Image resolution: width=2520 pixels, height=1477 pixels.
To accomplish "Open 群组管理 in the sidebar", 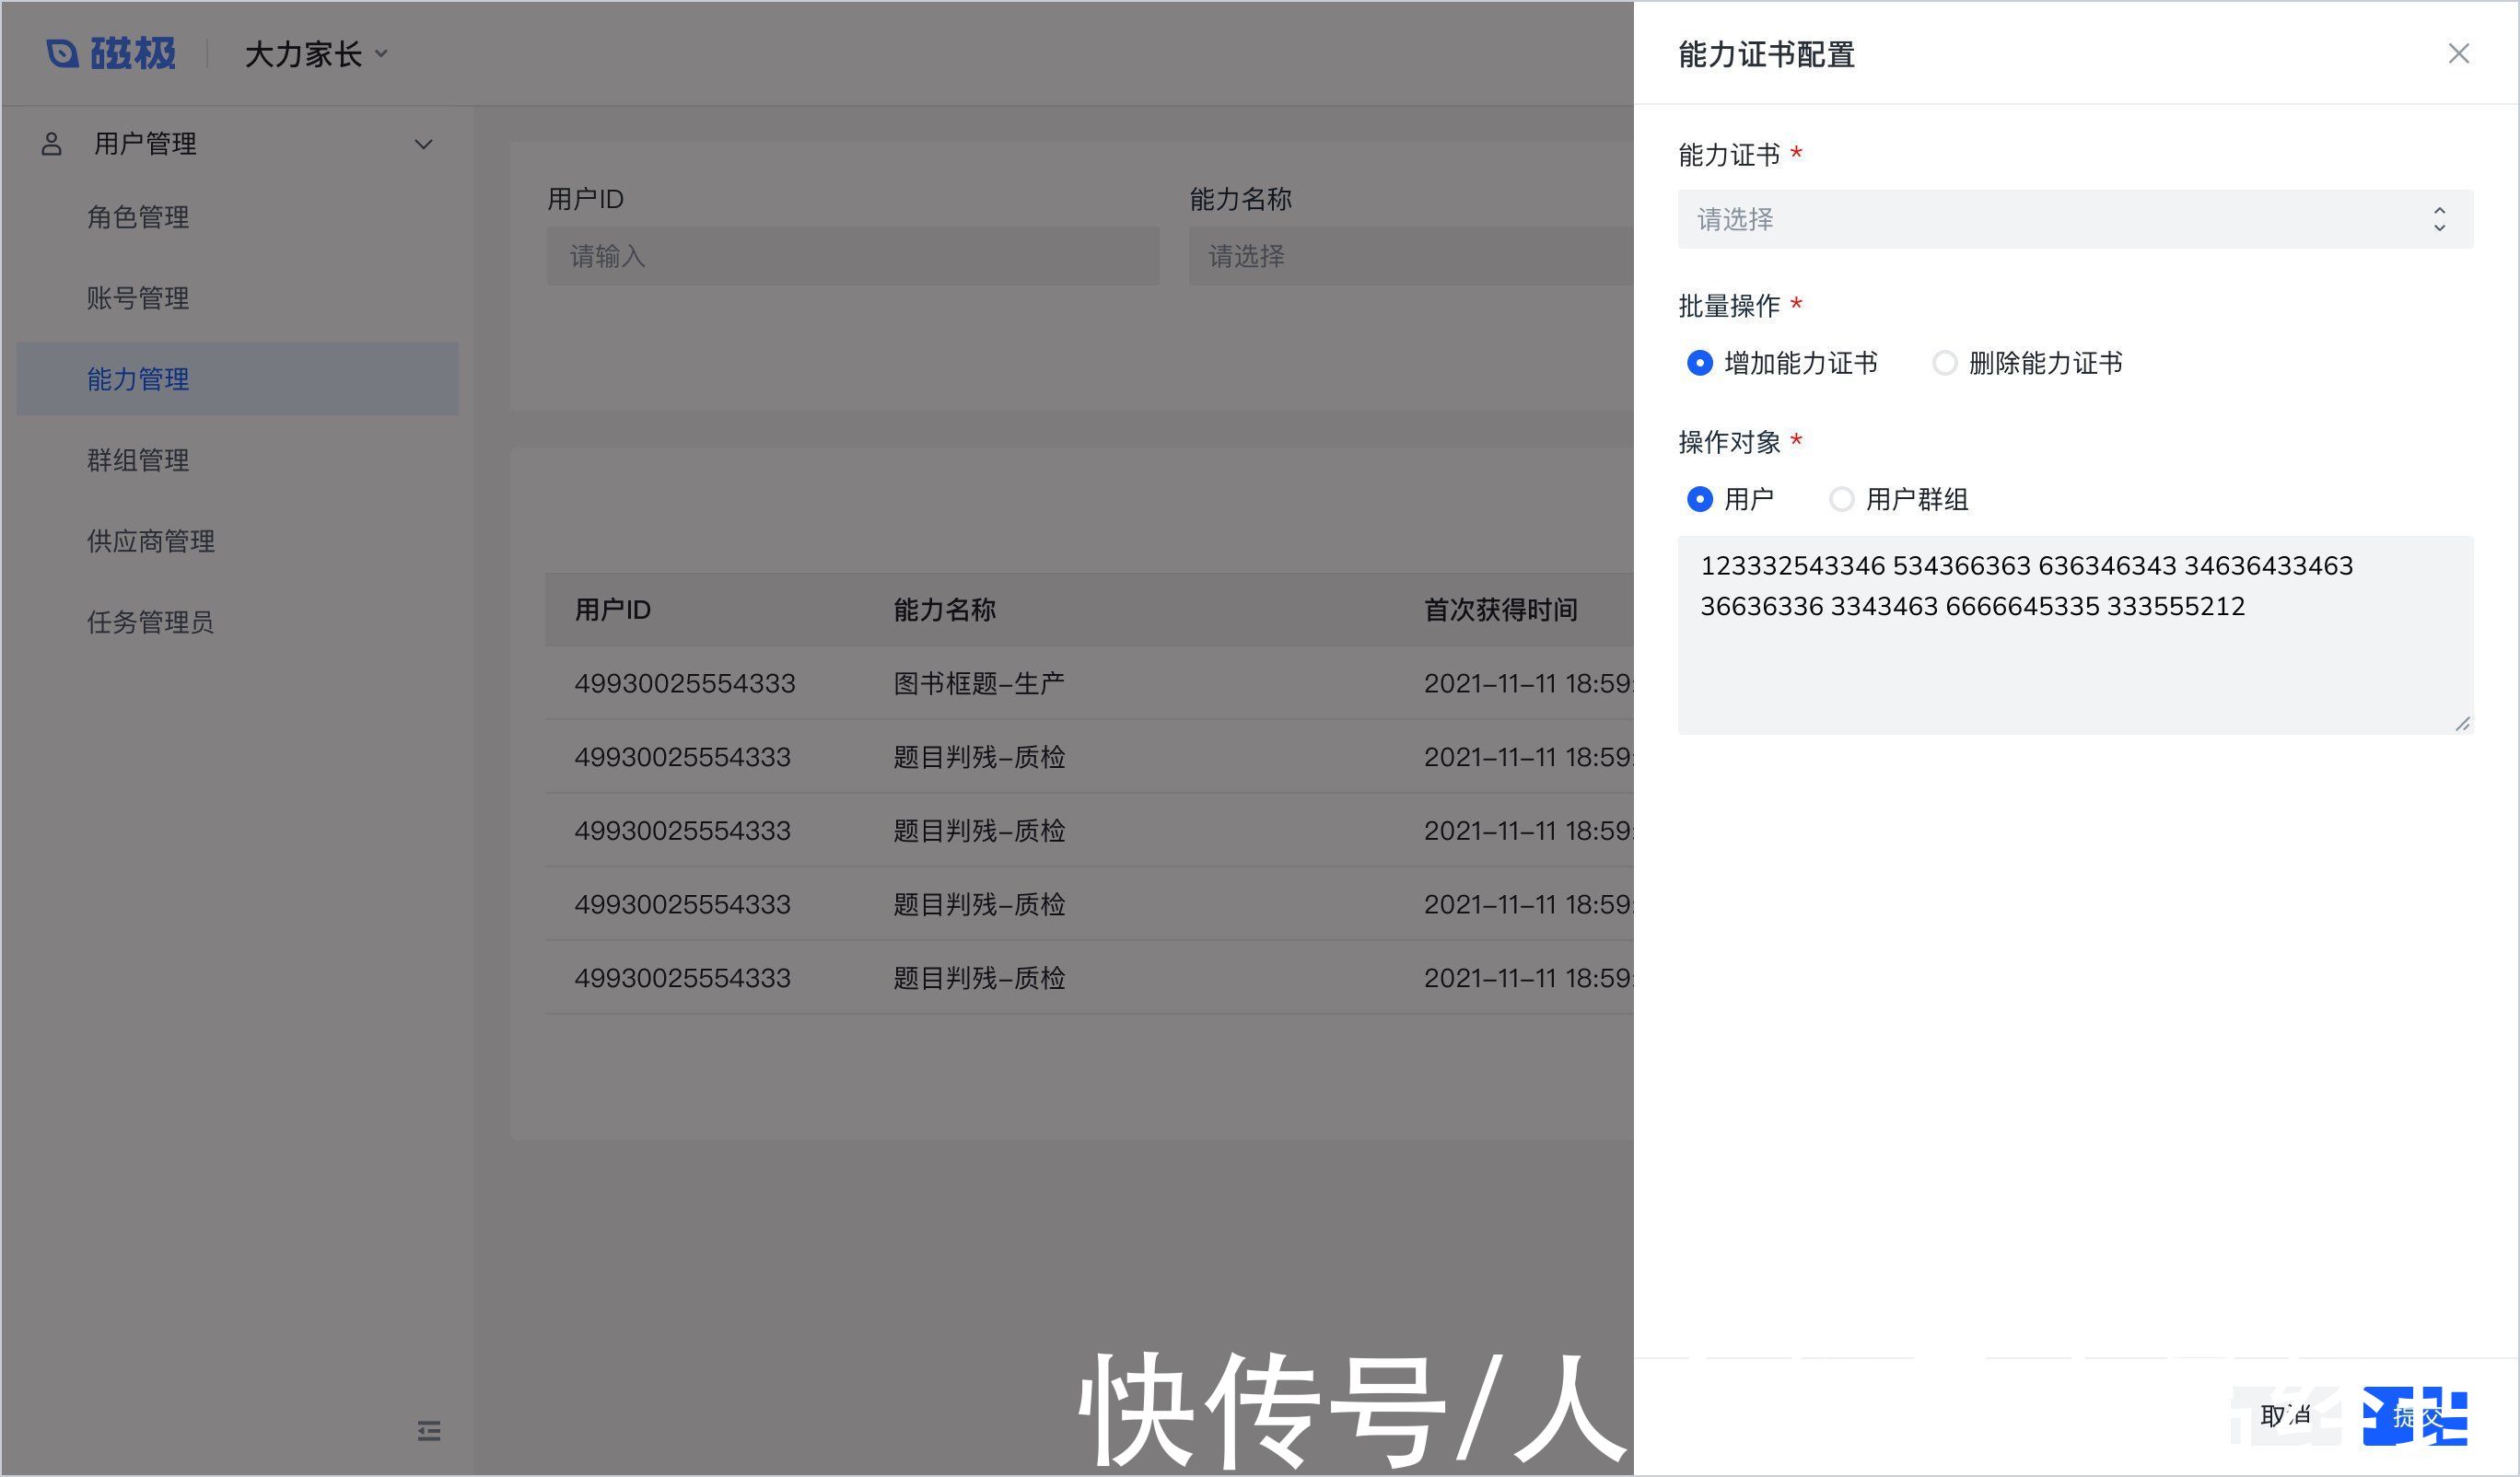I will [x=138, y=460].
